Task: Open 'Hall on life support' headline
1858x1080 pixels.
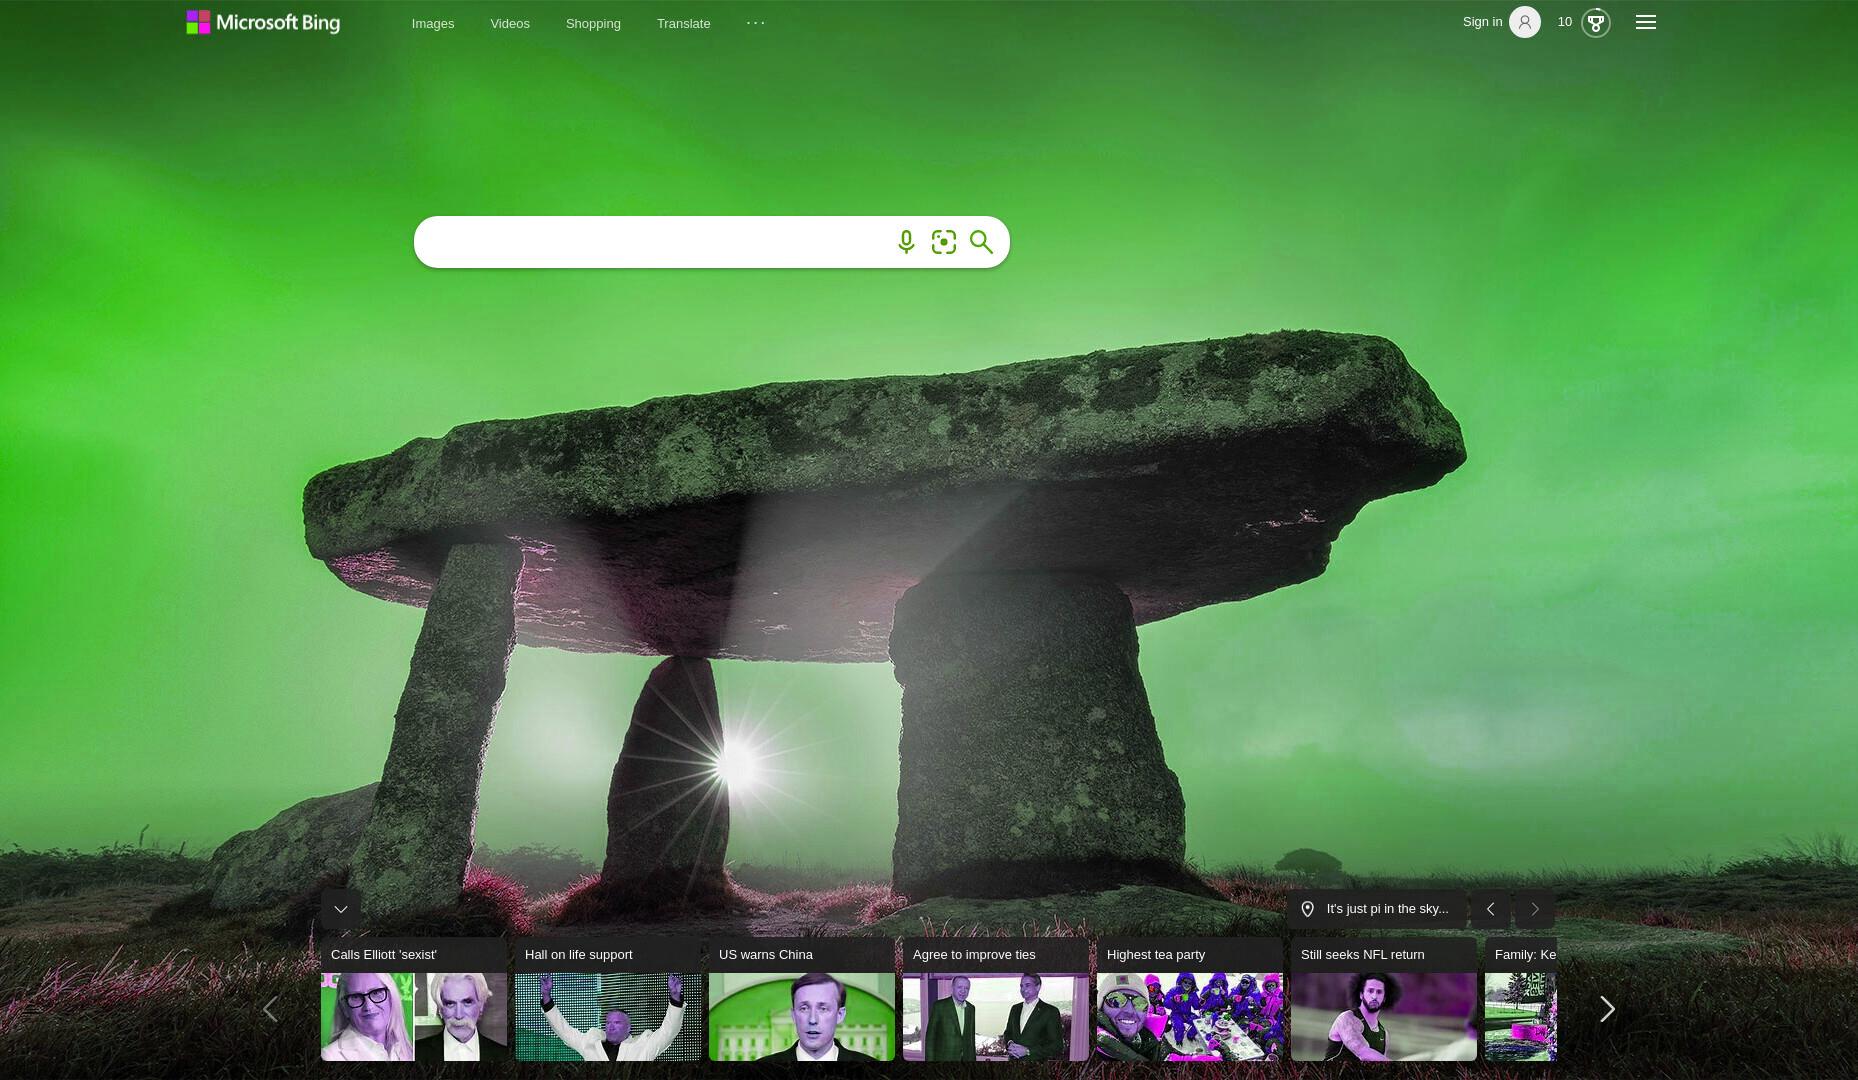Action: click(x=579, y=955)
